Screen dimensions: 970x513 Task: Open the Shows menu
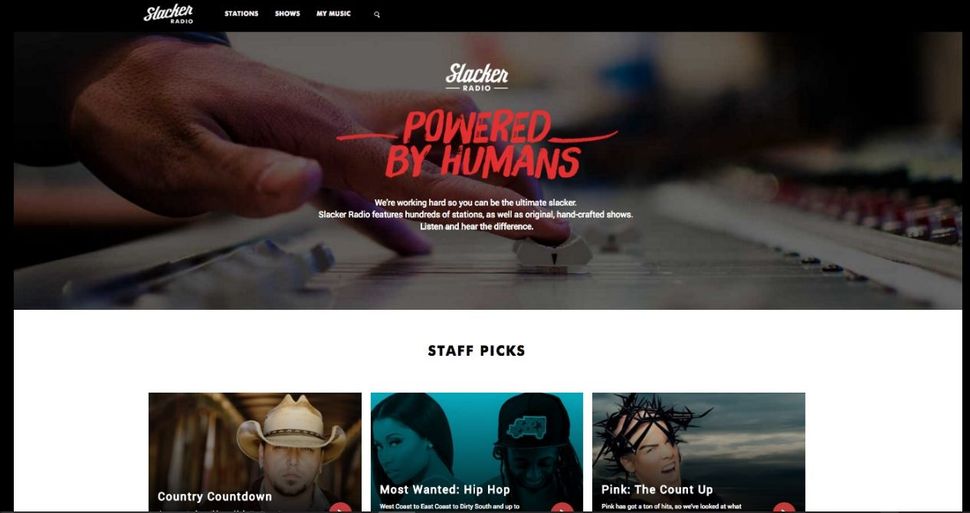point(288,14)
